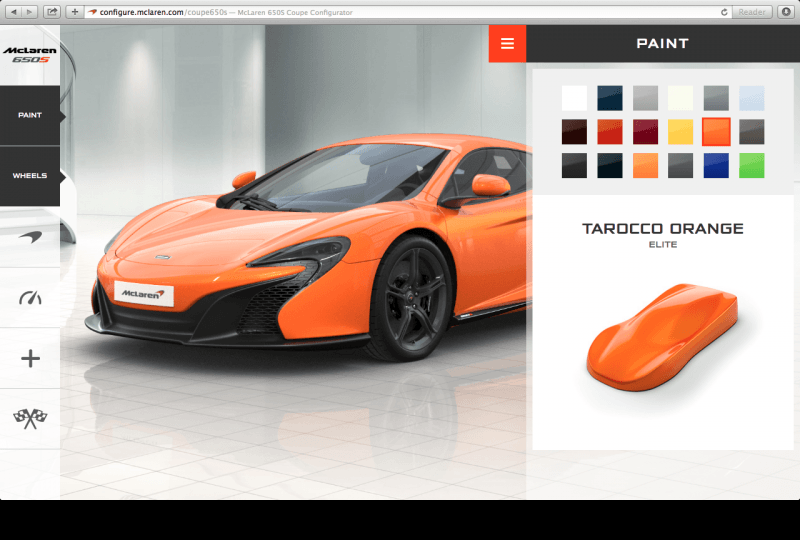Click the McLaren 650S logo
Image resolution: width=800 pixels, height=540 pixels.
click(x=30, y=55)
